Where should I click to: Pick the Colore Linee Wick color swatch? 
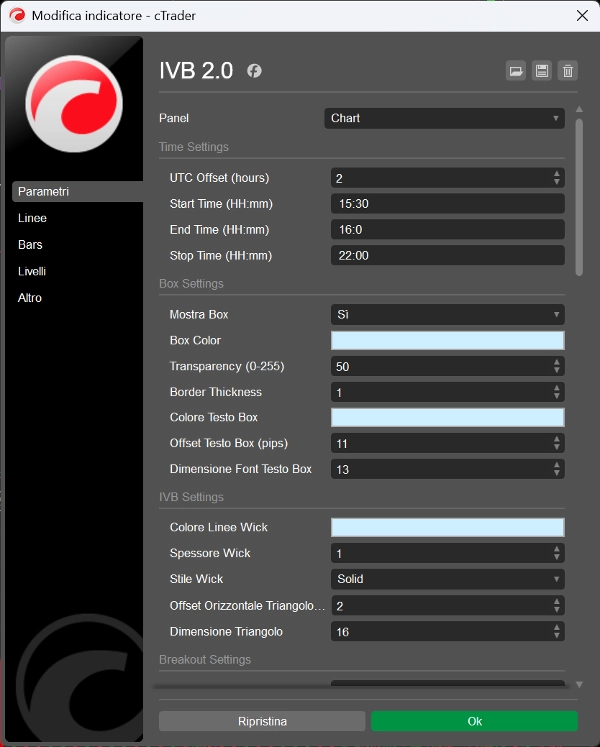point(447,527)
